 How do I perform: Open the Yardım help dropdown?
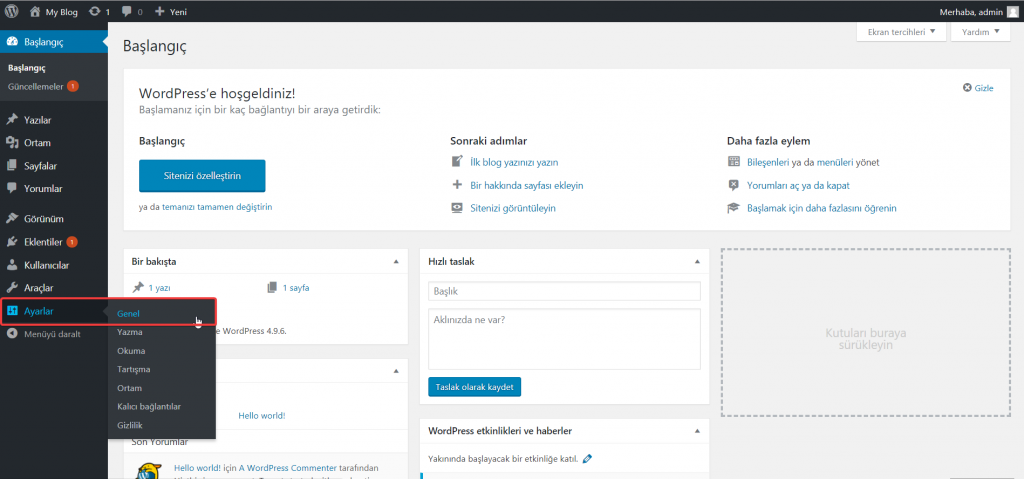(x=981, y=32)
